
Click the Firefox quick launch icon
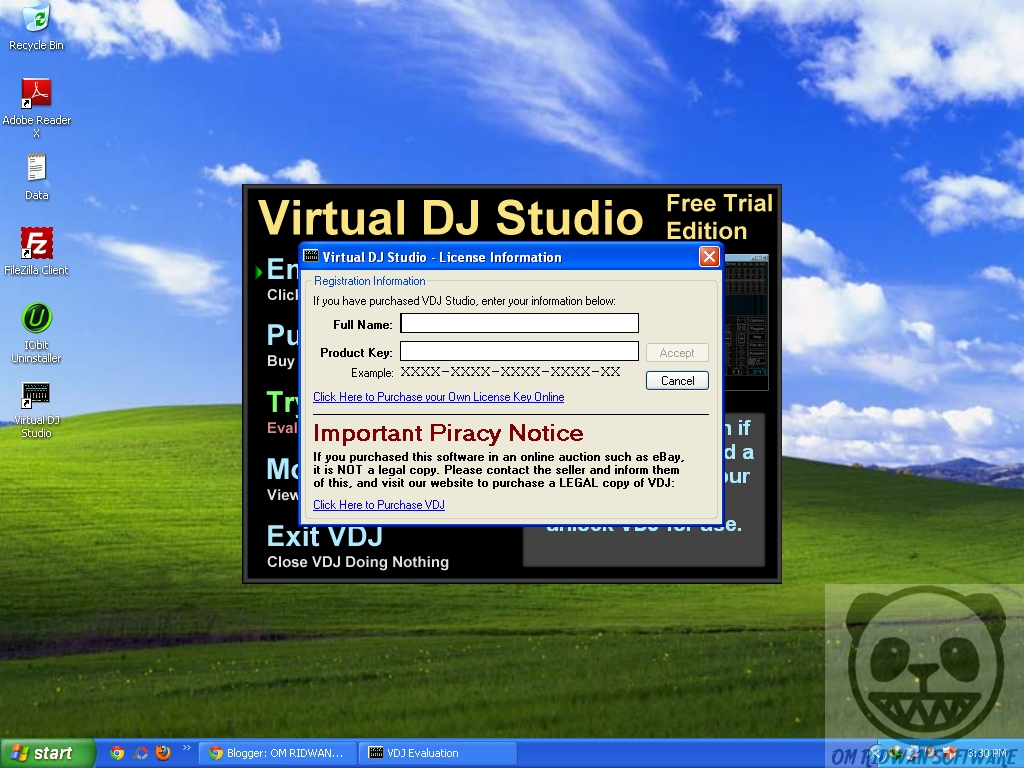(163, 753)
